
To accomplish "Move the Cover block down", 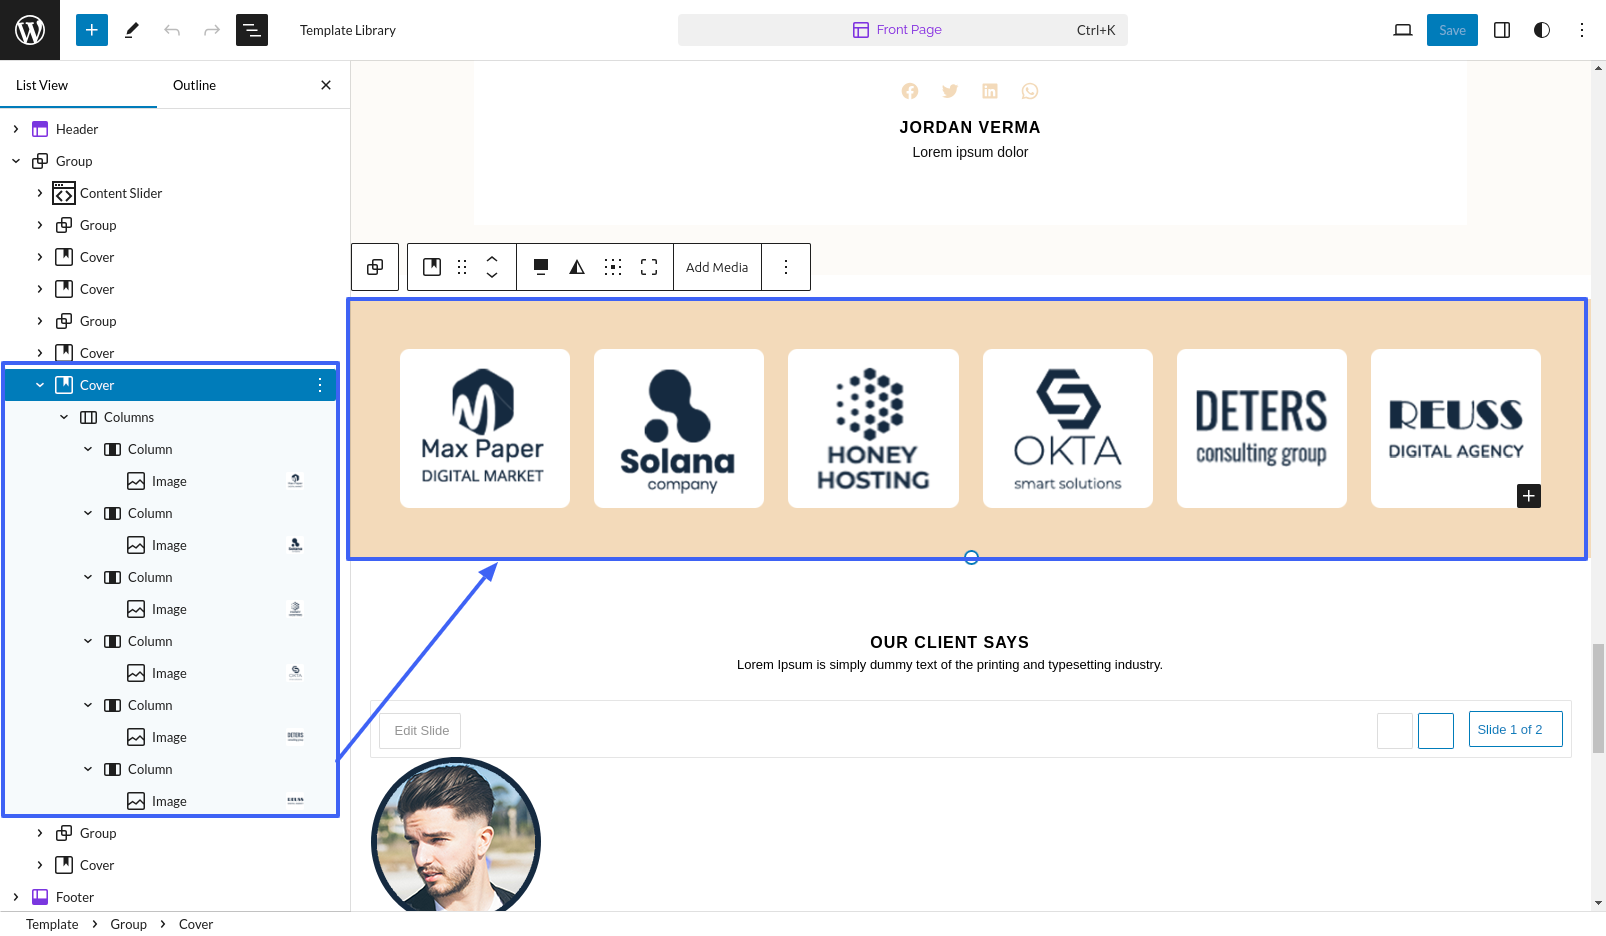I will click(492, 275).
